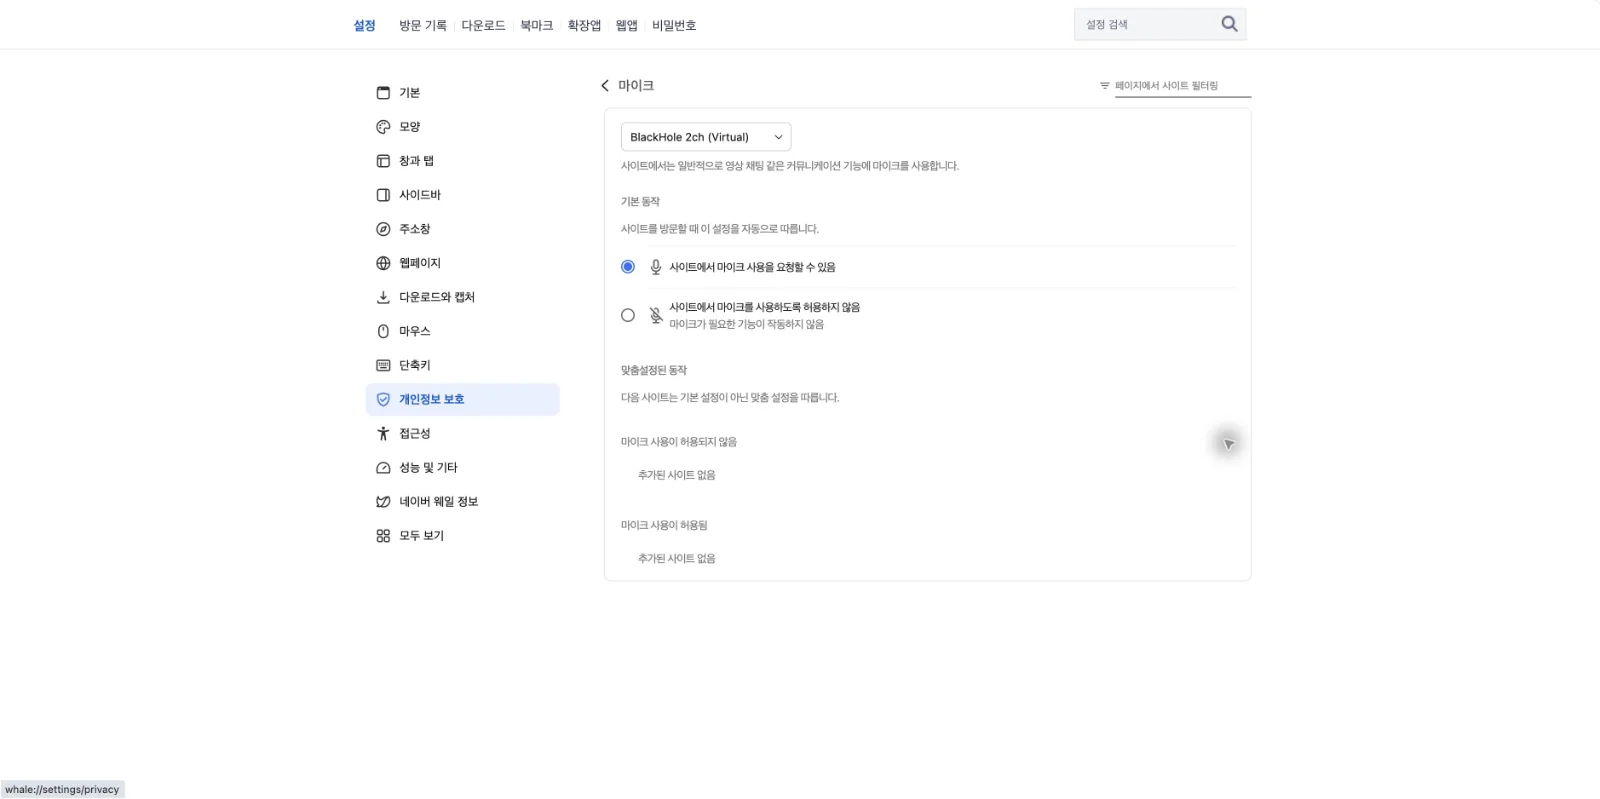
Task: Click the 창과 탭 icon
Action: pos(383,161)
